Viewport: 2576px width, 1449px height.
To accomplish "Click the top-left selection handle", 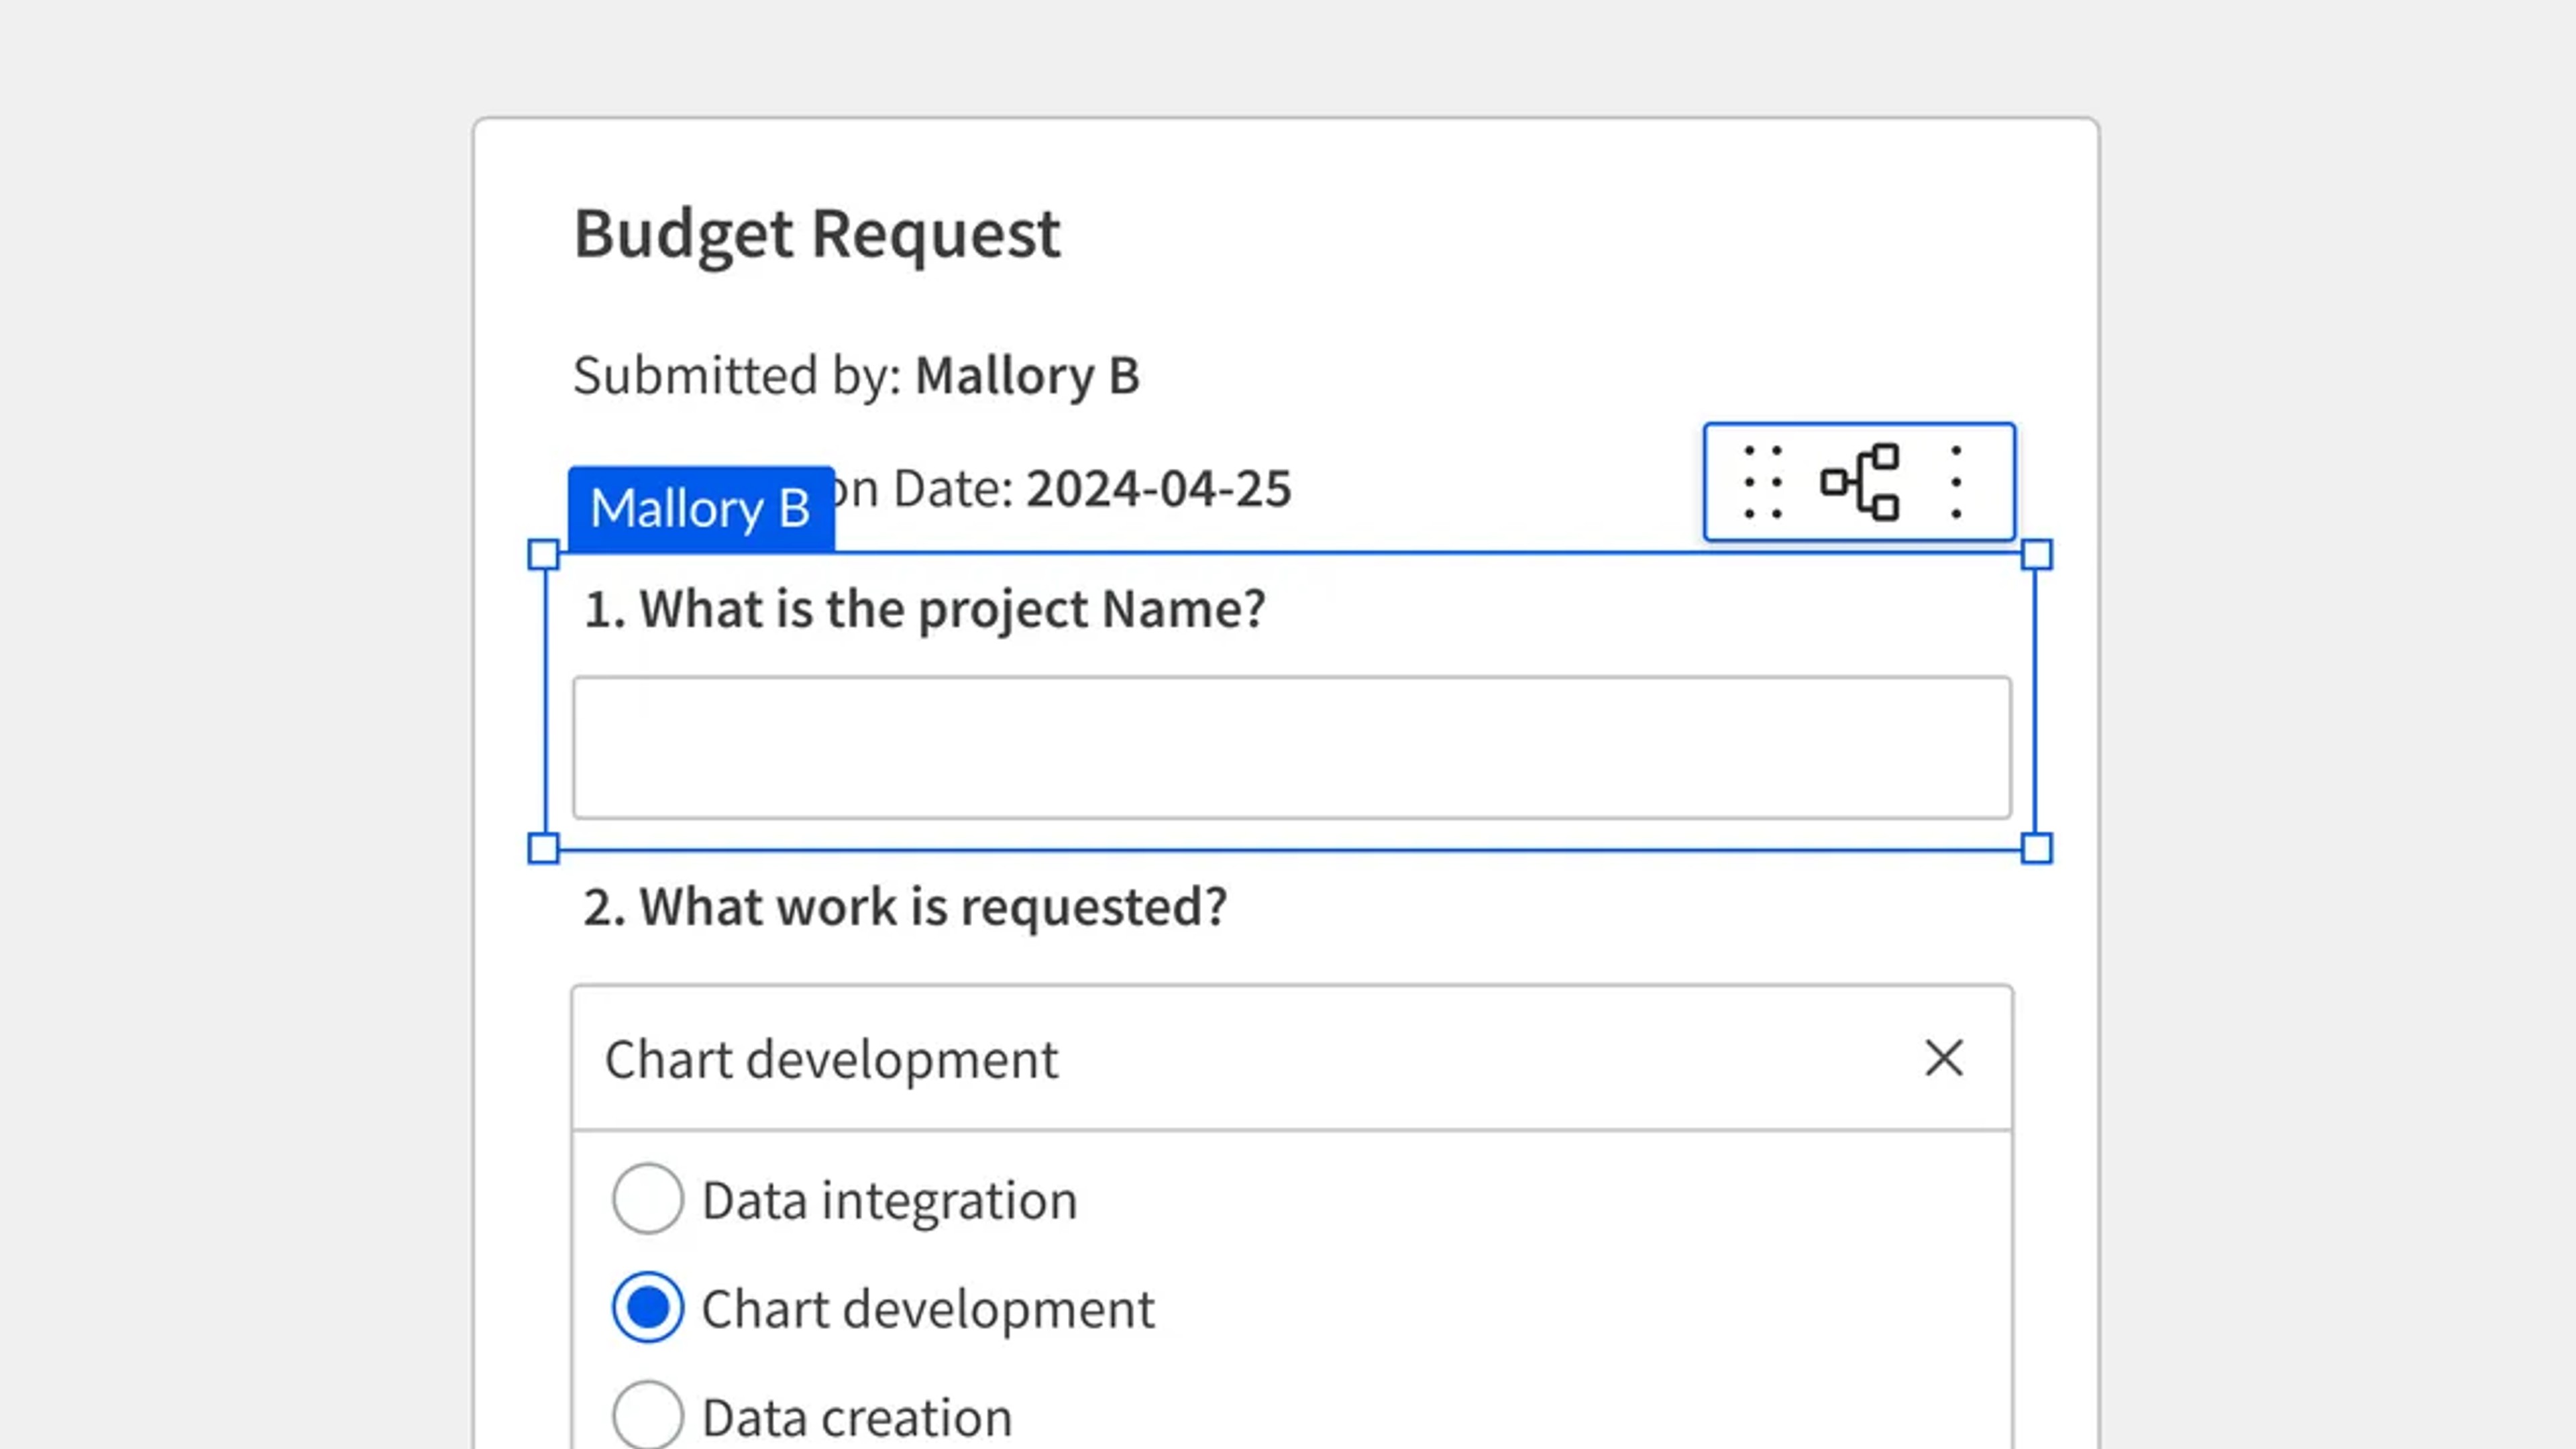I will click(x=543, y=554).
